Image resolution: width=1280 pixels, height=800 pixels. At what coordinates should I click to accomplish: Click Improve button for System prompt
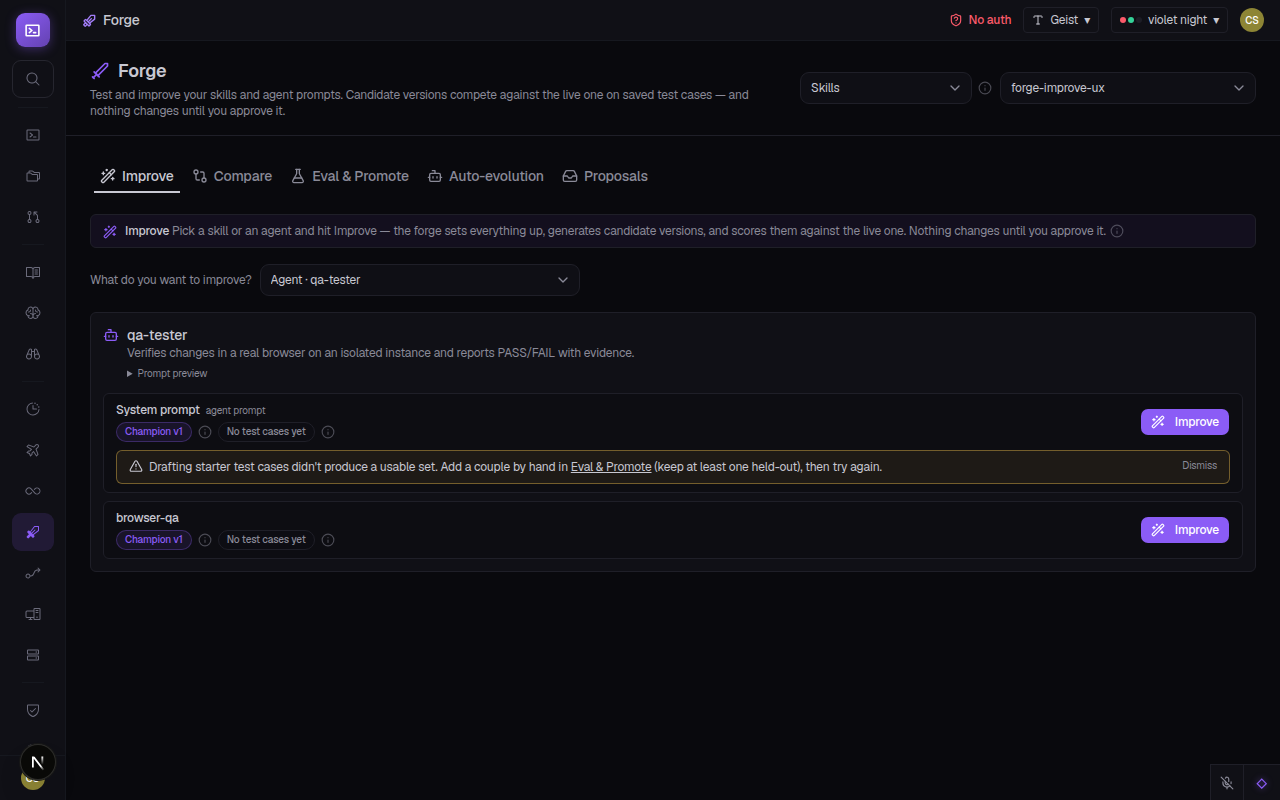[x=1185, y=422]
